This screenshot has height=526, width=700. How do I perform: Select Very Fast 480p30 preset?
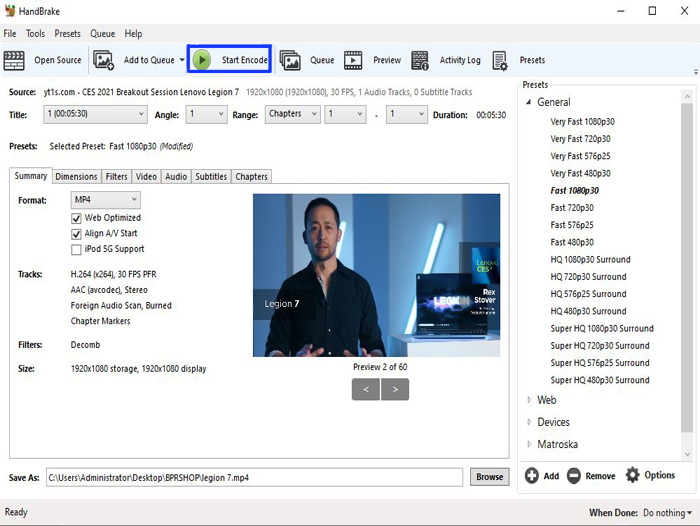580,173
